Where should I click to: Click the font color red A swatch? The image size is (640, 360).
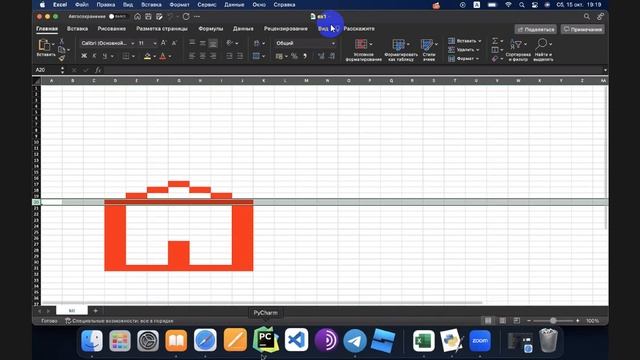163,56
